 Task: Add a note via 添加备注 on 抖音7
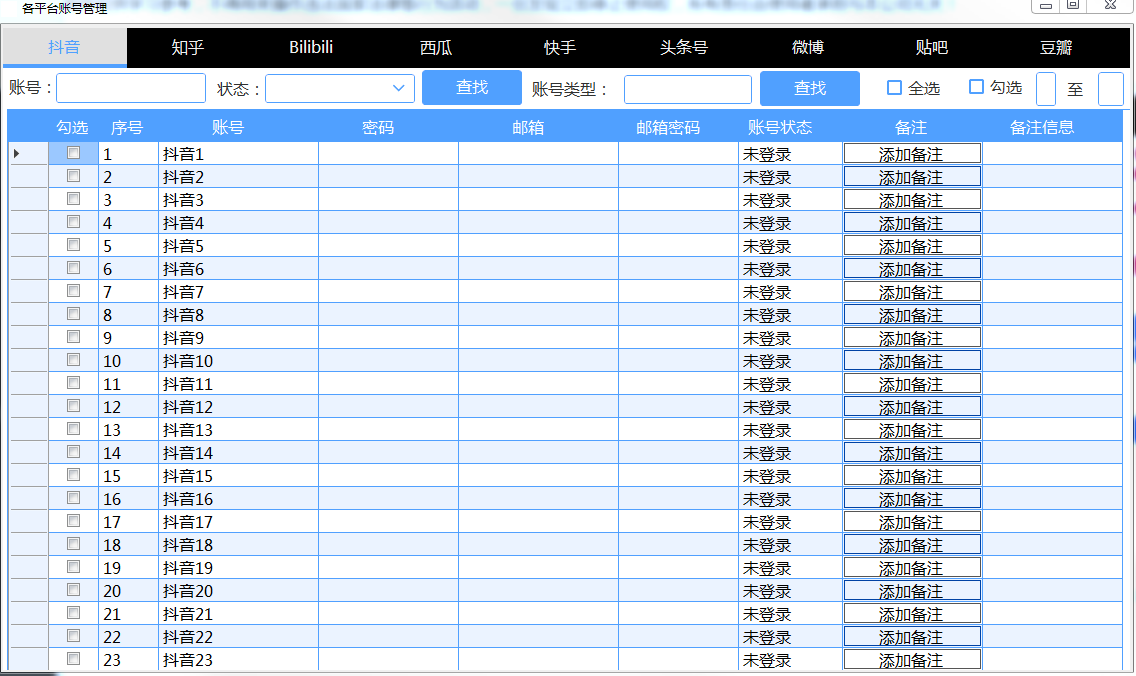pyautogui.click(x=912, y=291)
